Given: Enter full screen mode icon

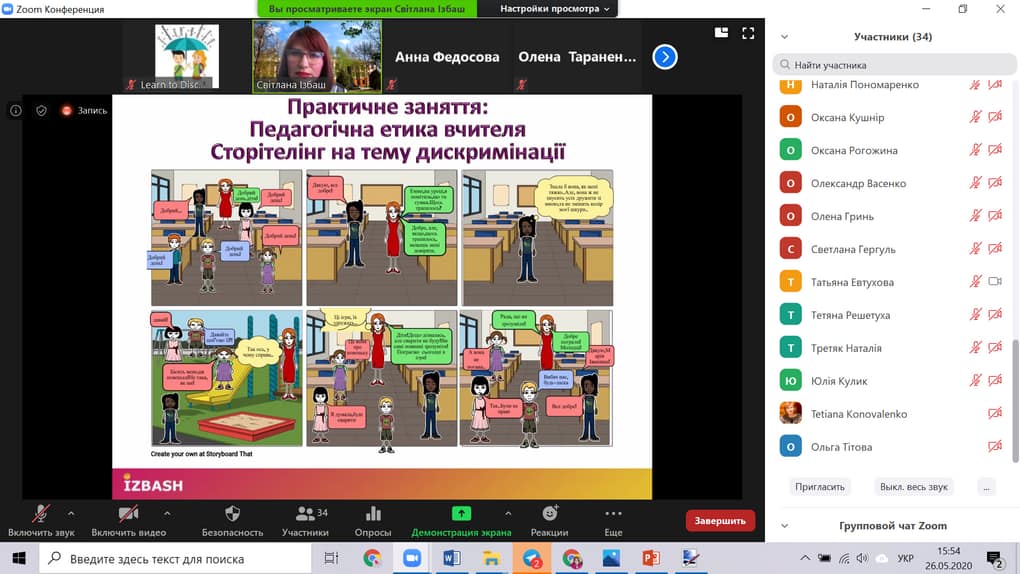Looking at the screenshot, I should [748, 33].
